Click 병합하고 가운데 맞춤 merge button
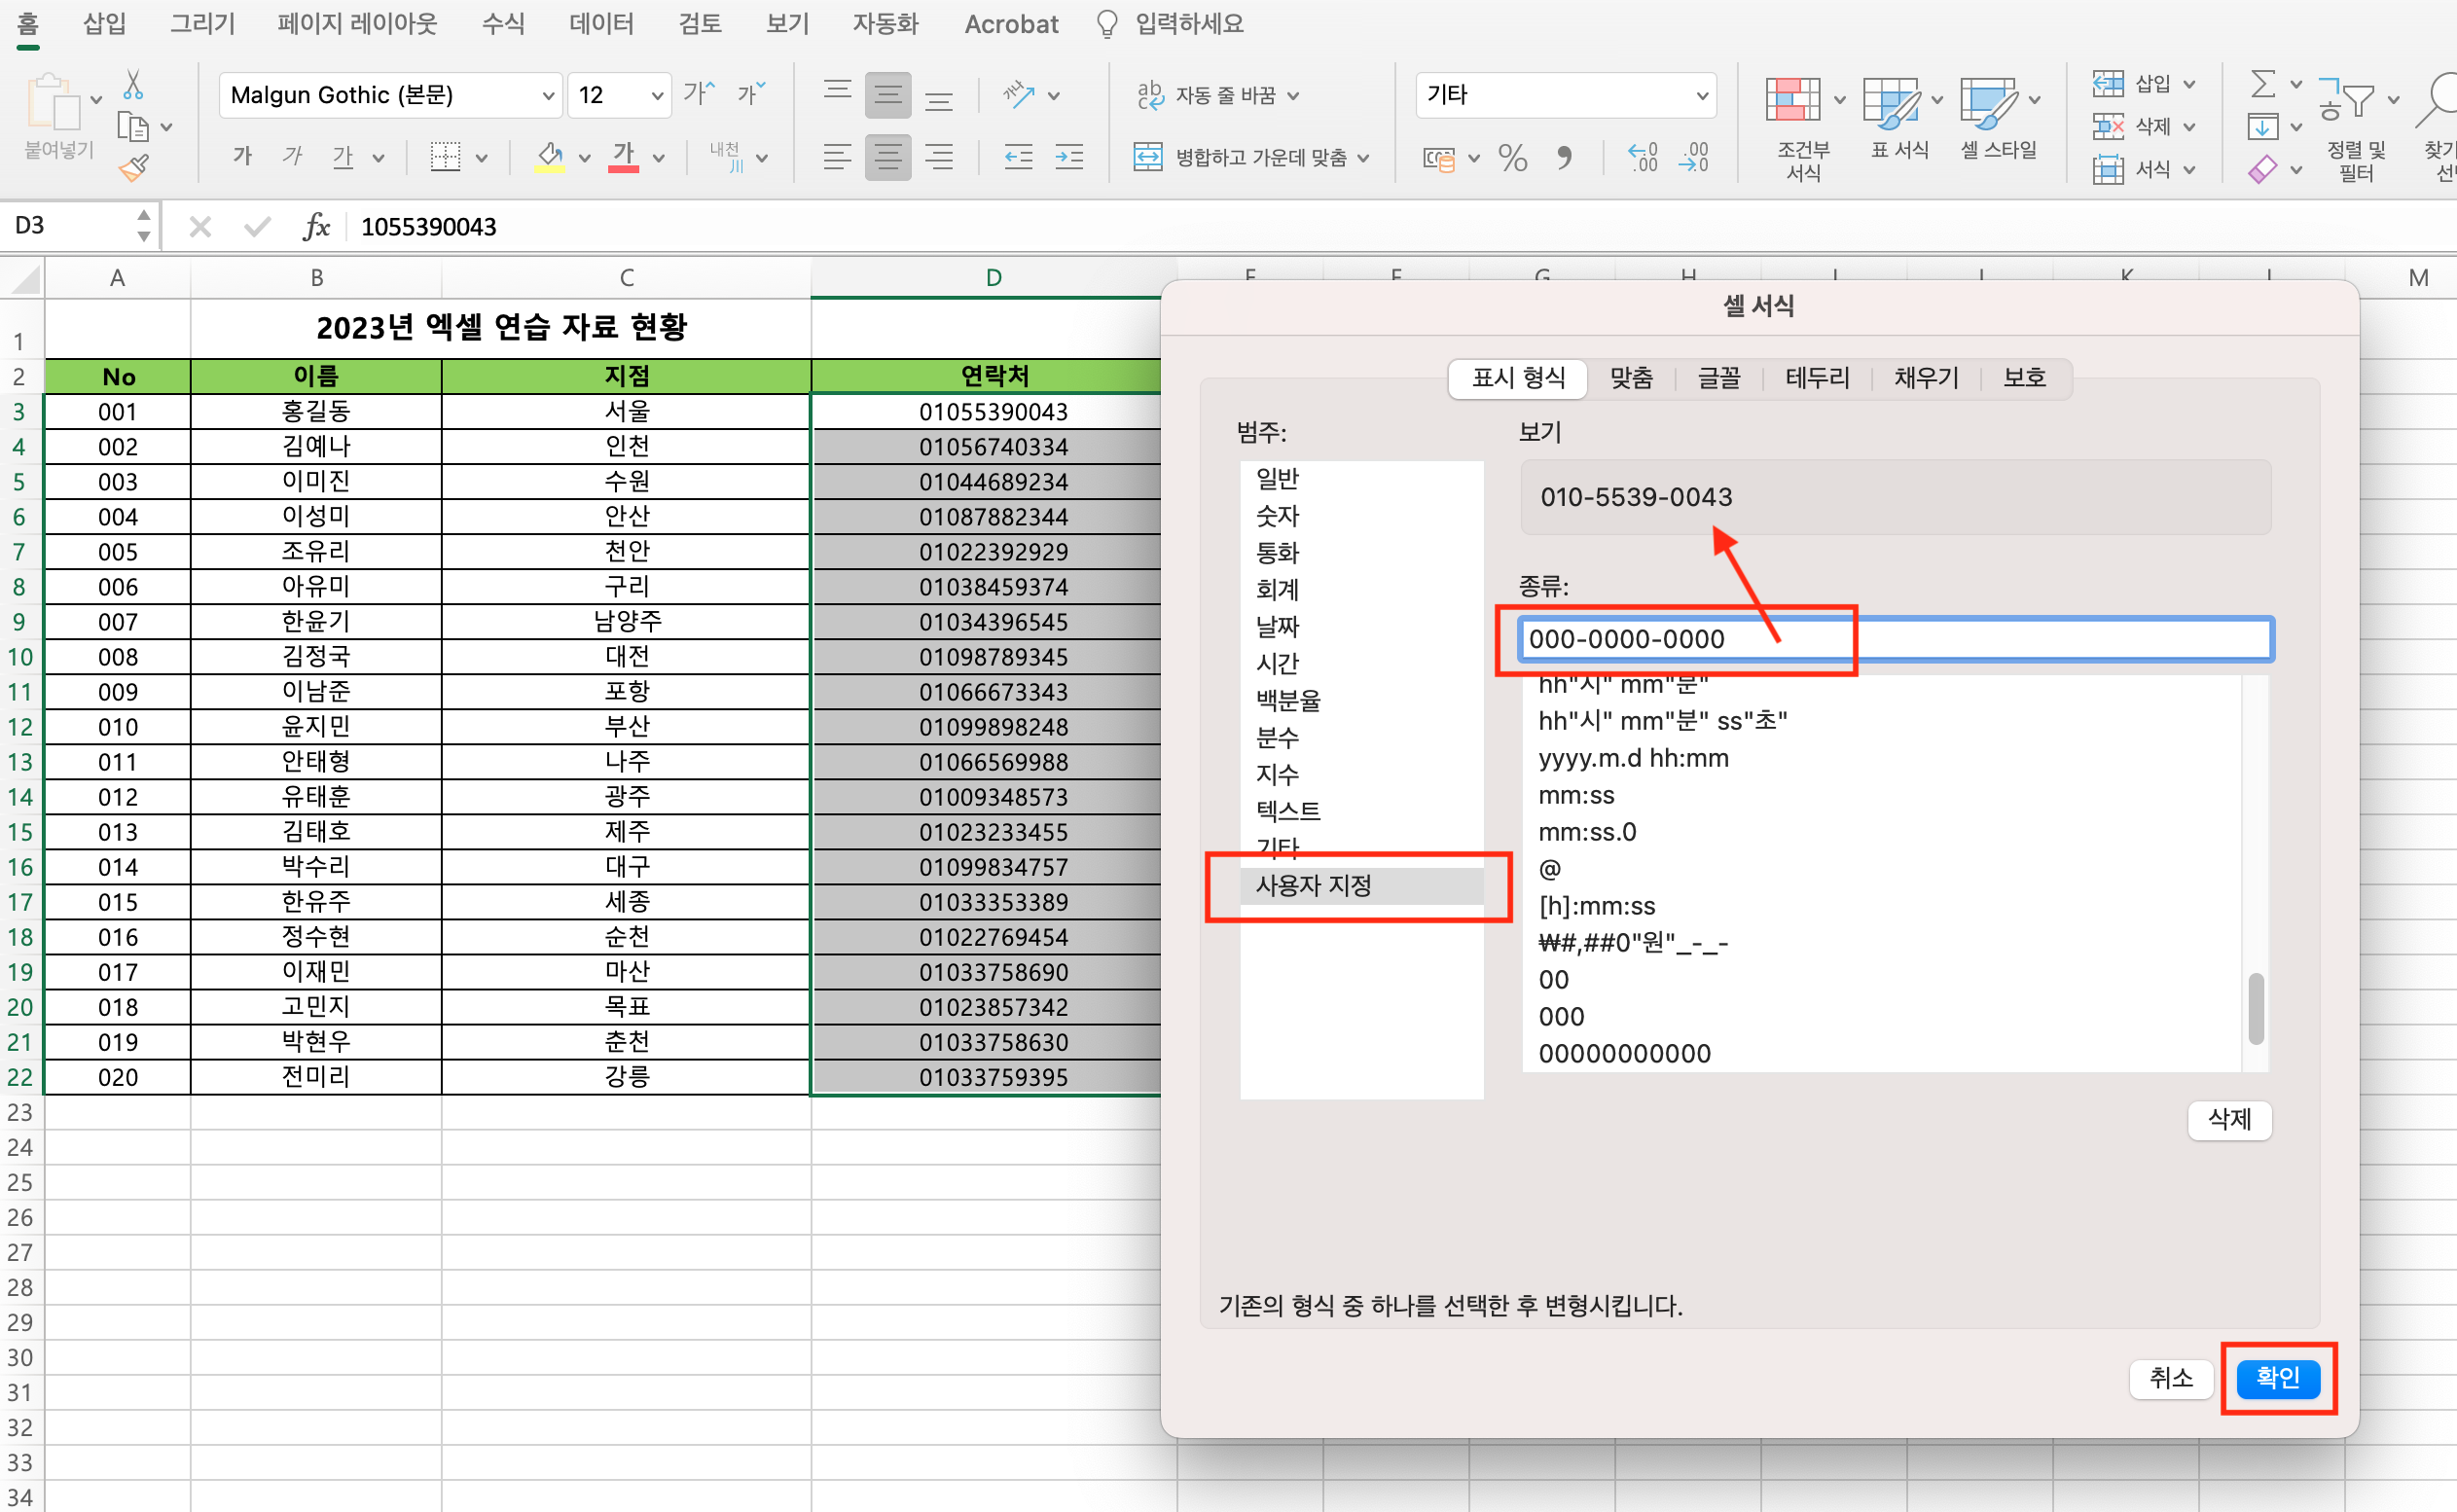This screenshot has width=2457, height=1512. coord(1250,157)
